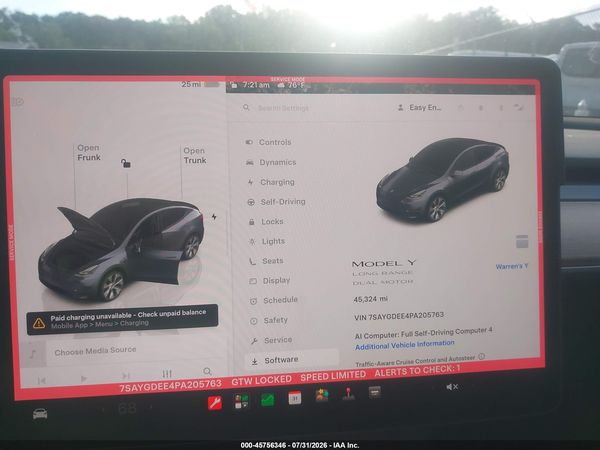Tap the 45,324 mi odometer reading
This screenshot has width=600, height=450.
pyautogui.click(x=370, y=299)
